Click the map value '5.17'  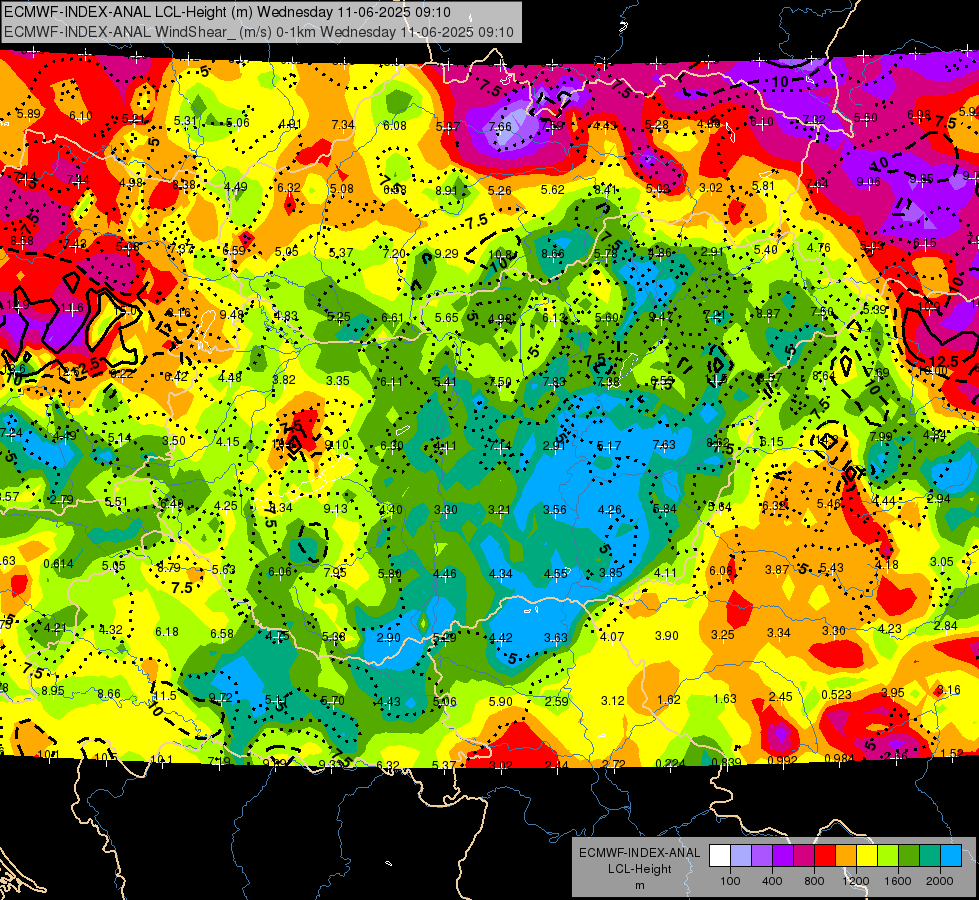(609, 446)
